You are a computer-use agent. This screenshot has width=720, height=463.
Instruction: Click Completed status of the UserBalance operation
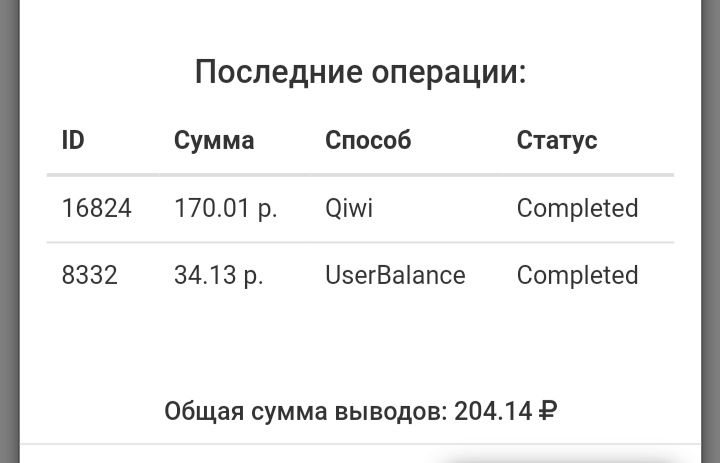[577, 275]
